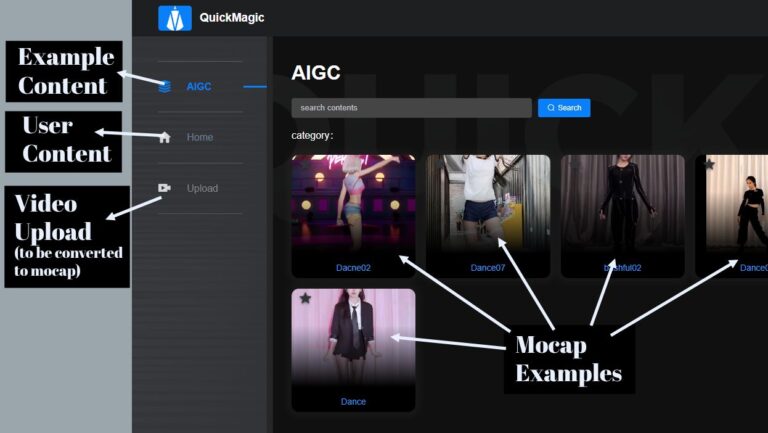The height and width of the screenshot is (433, 768).
Task: Click the Upload video camera icon
Action: [164, 188]
